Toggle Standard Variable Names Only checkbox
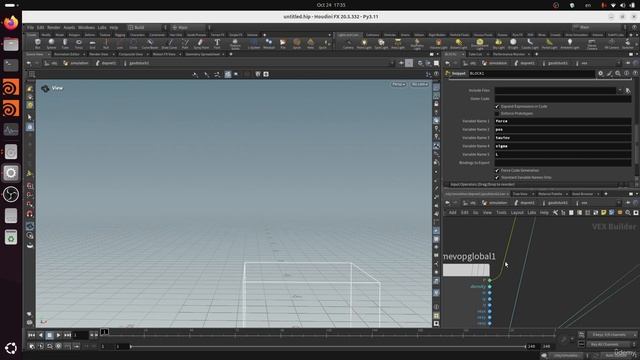 click(x=497, y=178)
